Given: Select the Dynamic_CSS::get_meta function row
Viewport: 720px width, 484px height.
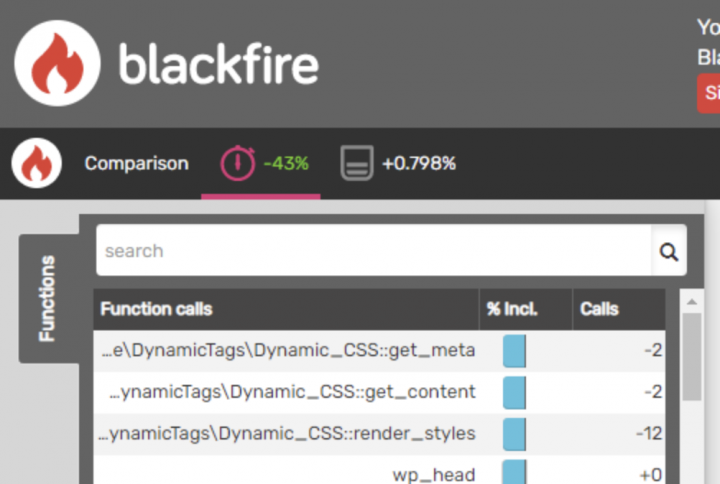Looking at the screenshot, I should [379, 351].
